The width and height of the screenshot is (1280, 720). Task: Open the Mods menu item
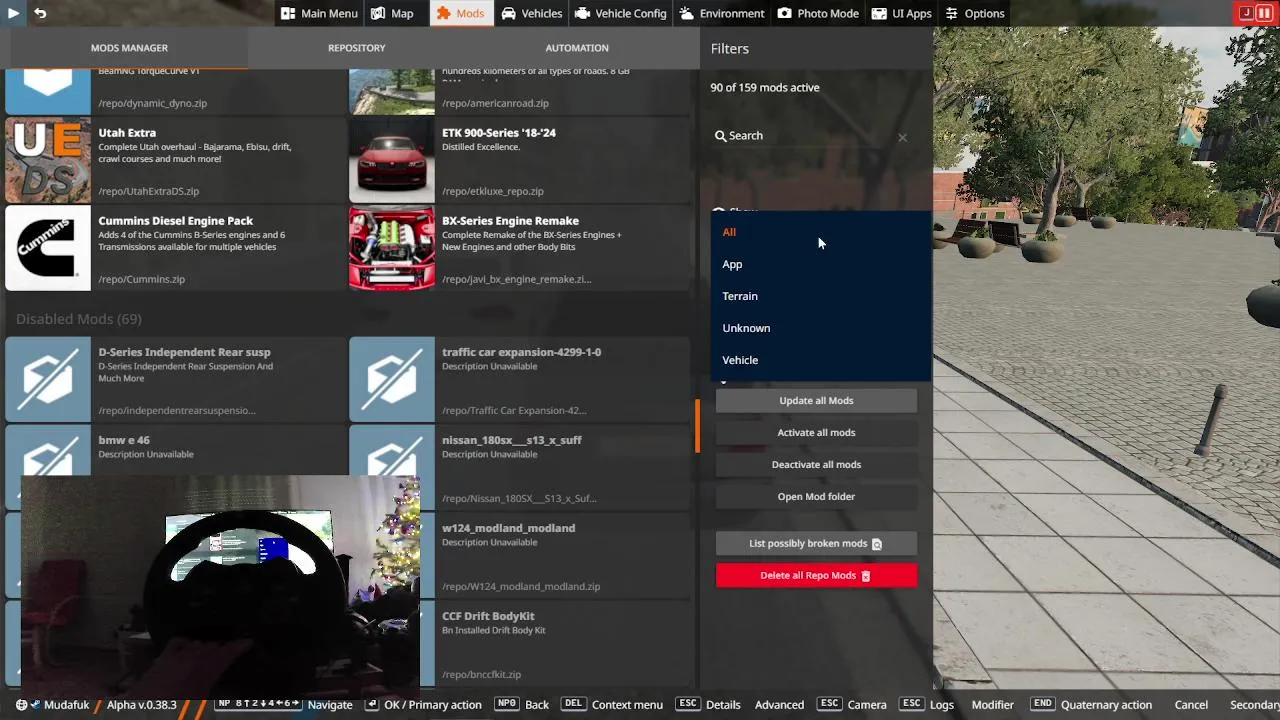[460, 13]
